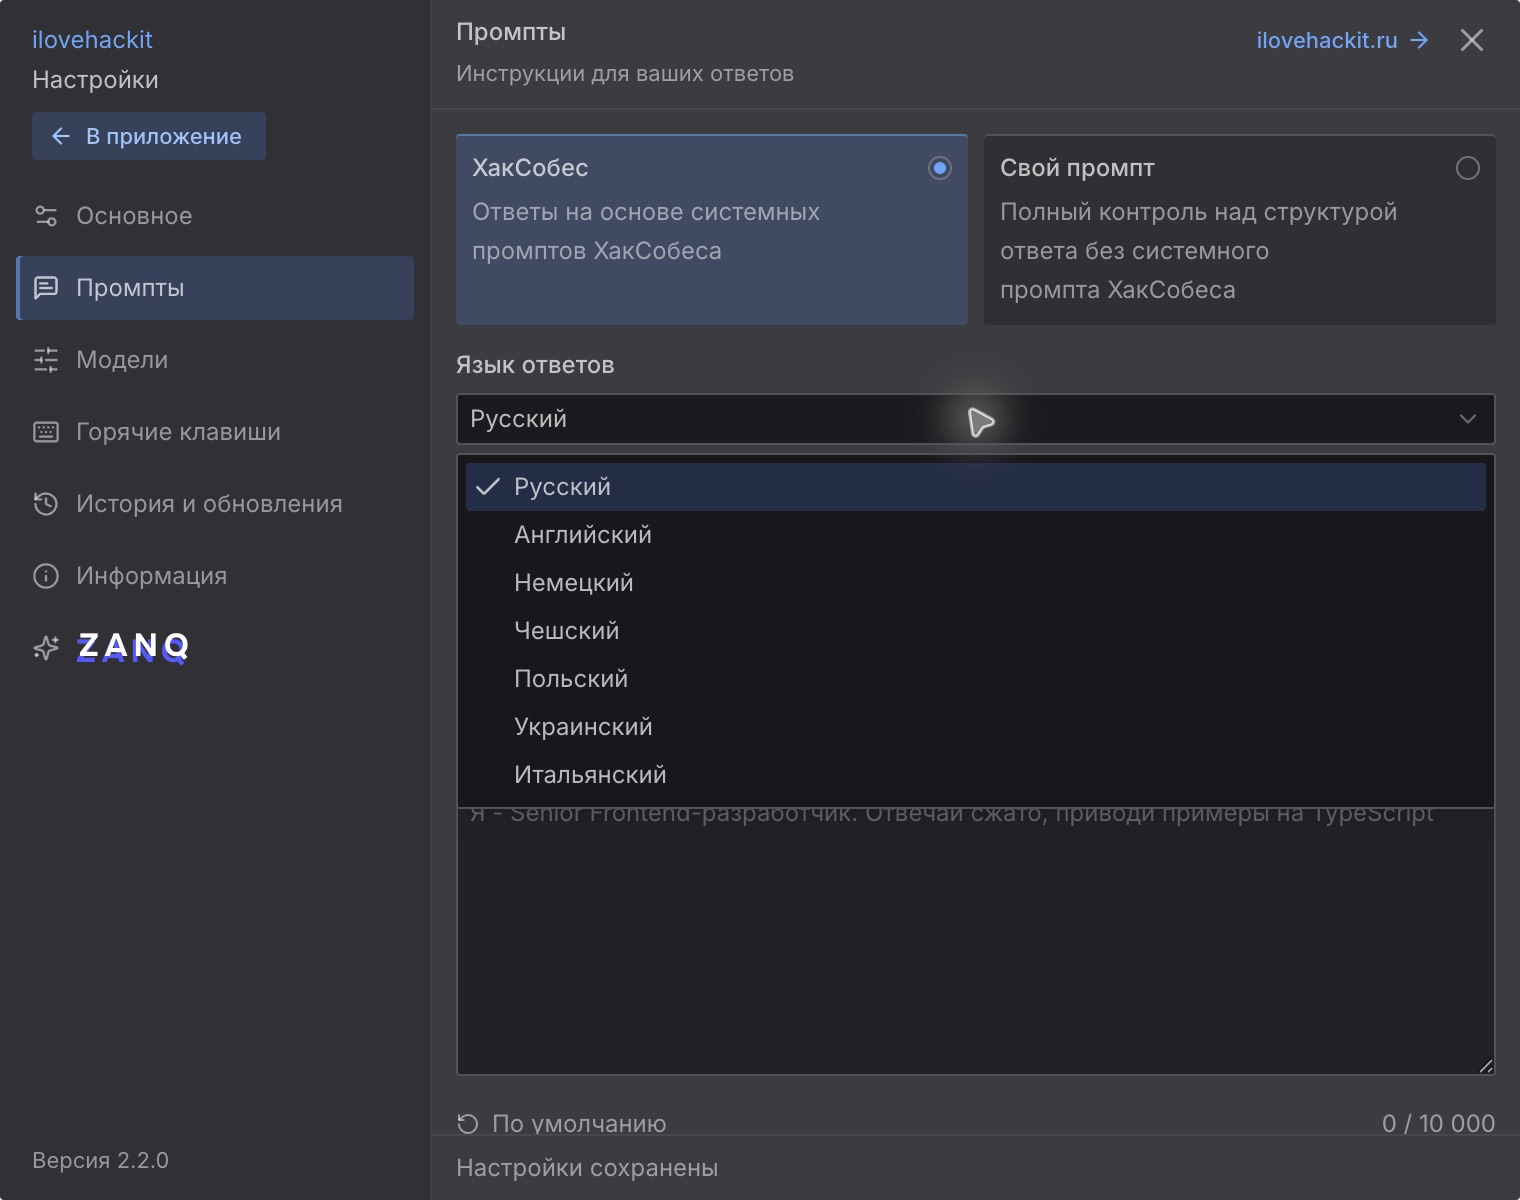This screenshot has height=1200, width=1520.
Task: Click the reset icon next to По умолчанию
Action: pyautogui.click(x=467, y=1124)
